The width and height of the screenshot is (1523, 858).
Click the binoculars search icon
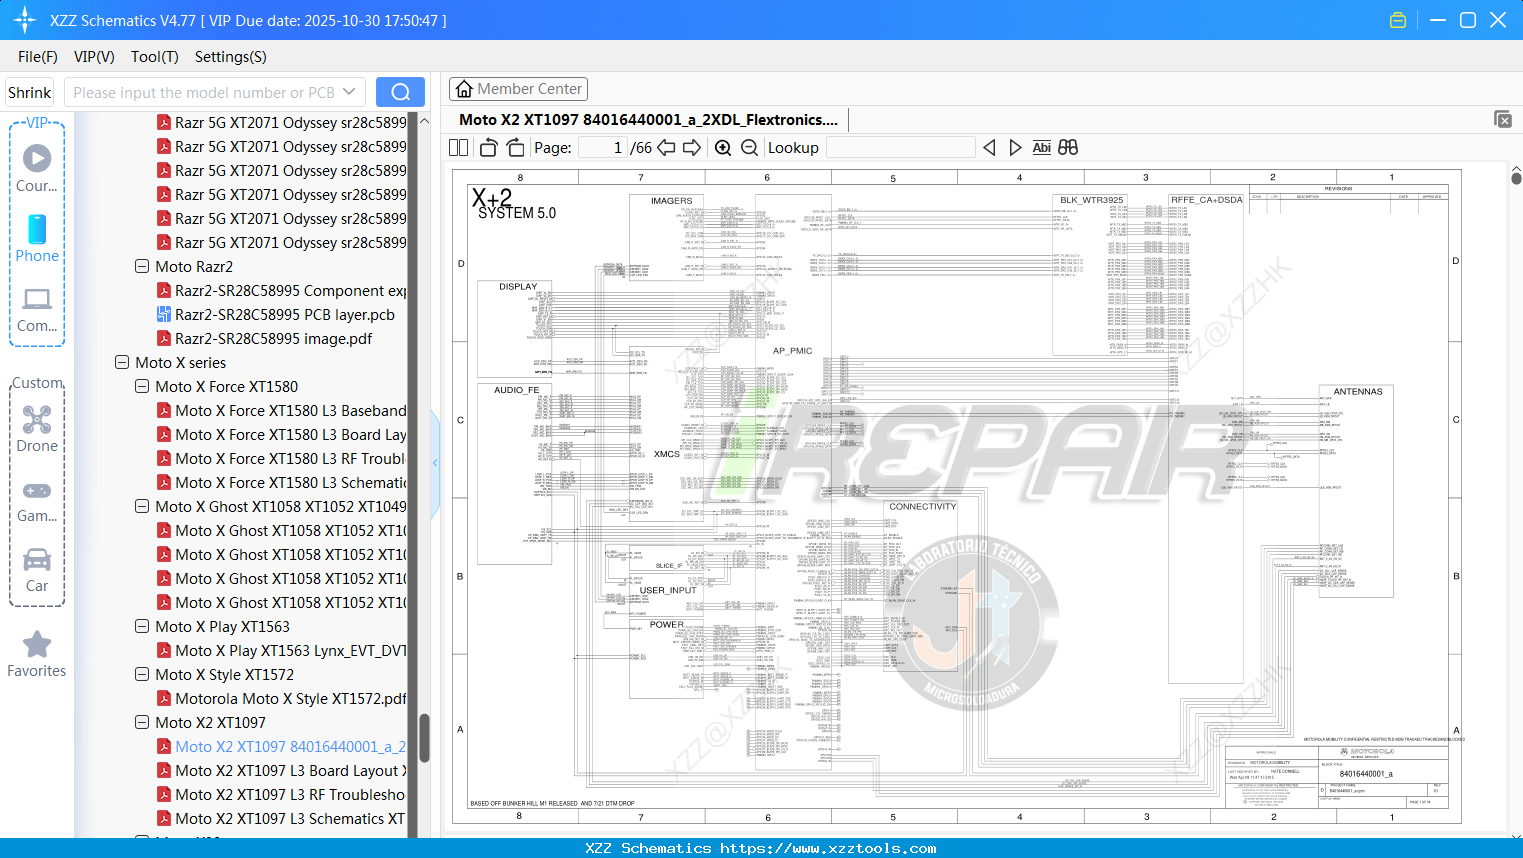(x=1068, y=147)
